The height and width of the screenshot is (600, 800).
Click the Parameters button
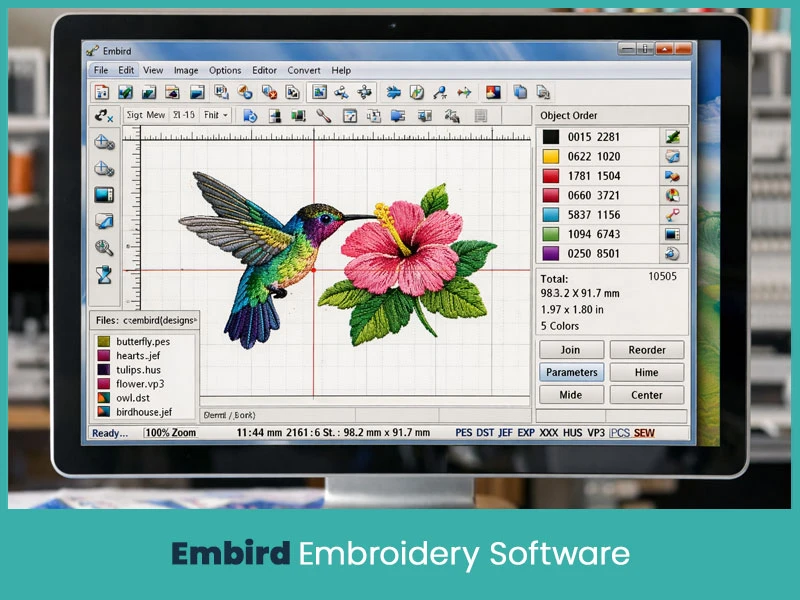tap(571, 372)
